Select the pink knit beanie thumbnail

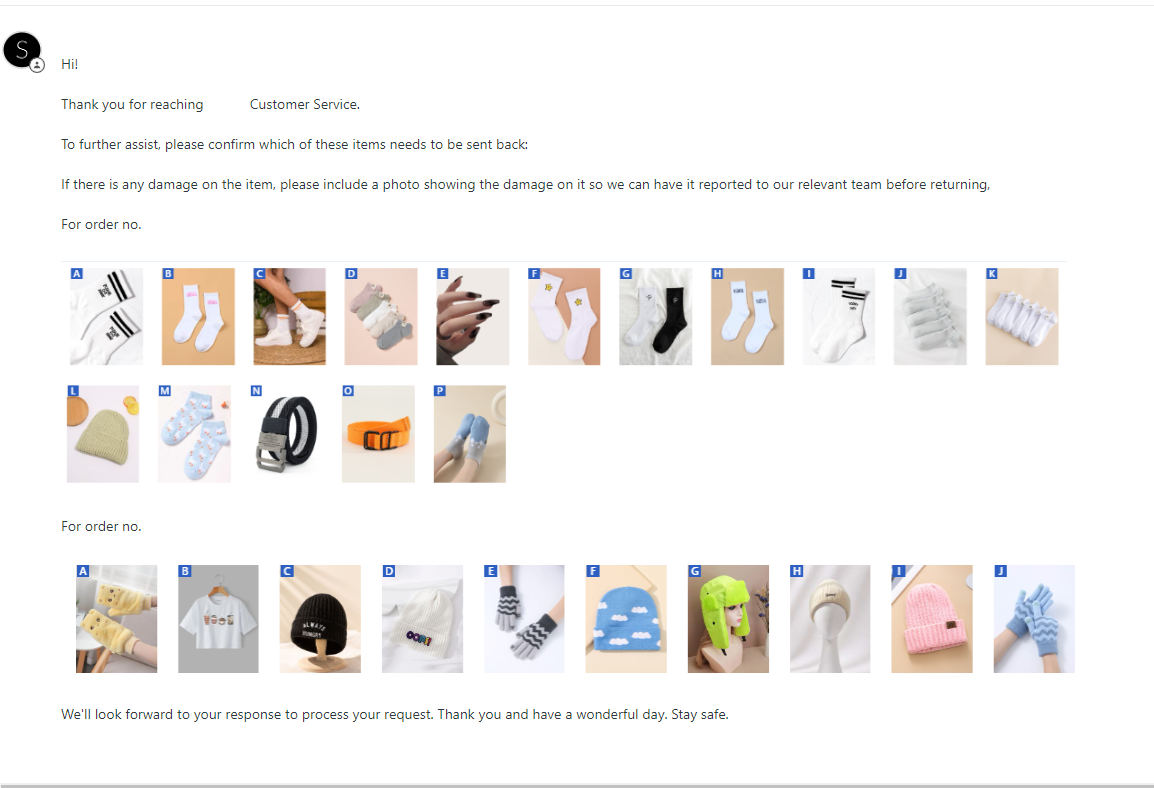click(x=932, y=619)
